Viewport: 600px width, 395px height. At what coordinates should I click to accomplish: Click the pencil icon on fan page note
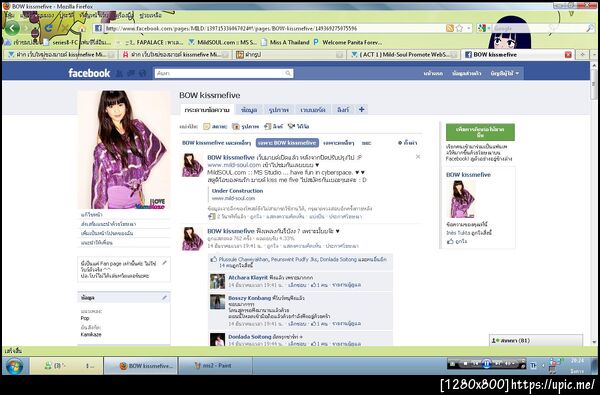165,263
